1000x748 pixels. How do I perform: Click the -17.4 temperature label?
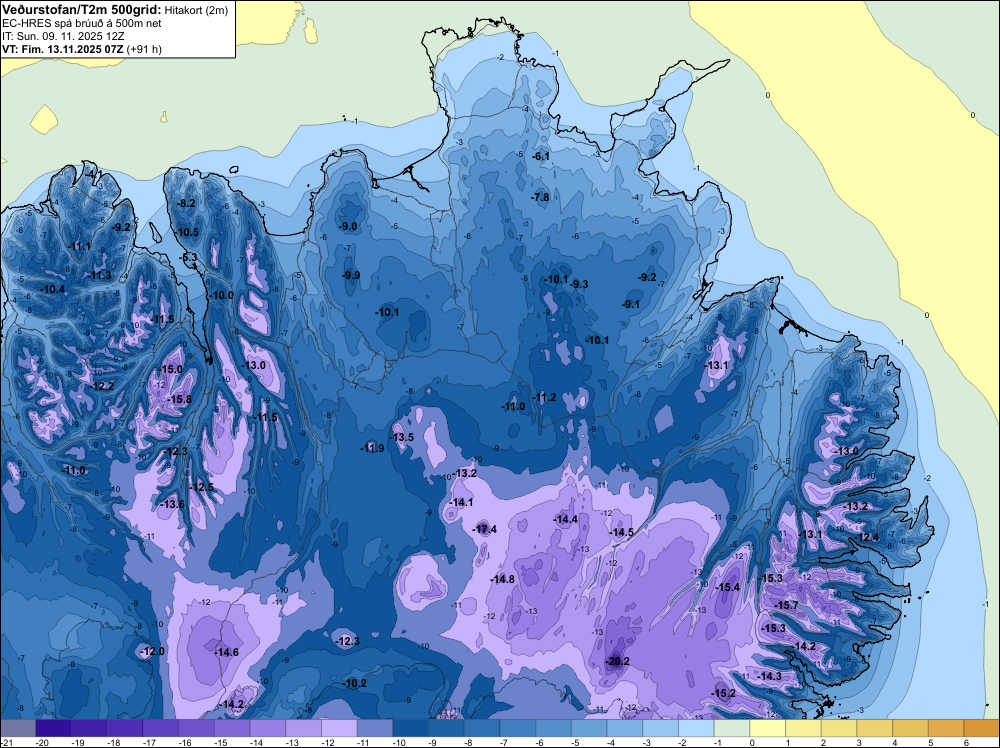tap(485, 529)
